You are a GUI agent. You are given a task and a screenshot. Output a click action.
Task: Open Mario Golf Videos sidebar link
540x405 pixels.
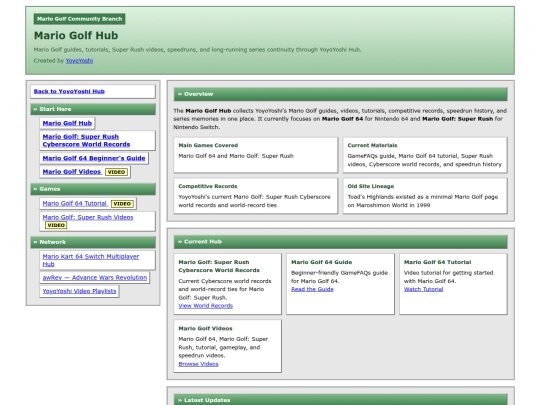(x=72, y=172)
